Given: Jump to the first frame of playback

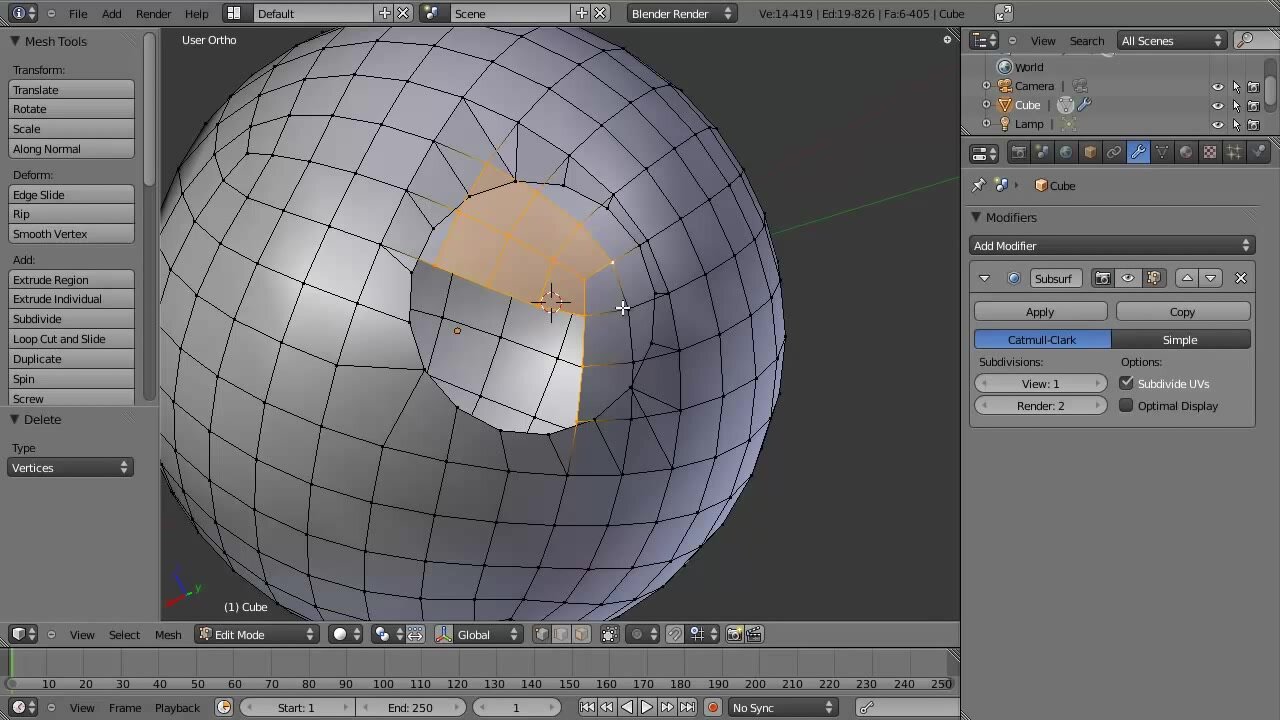Looking at the screenshot, I should 587,707.
